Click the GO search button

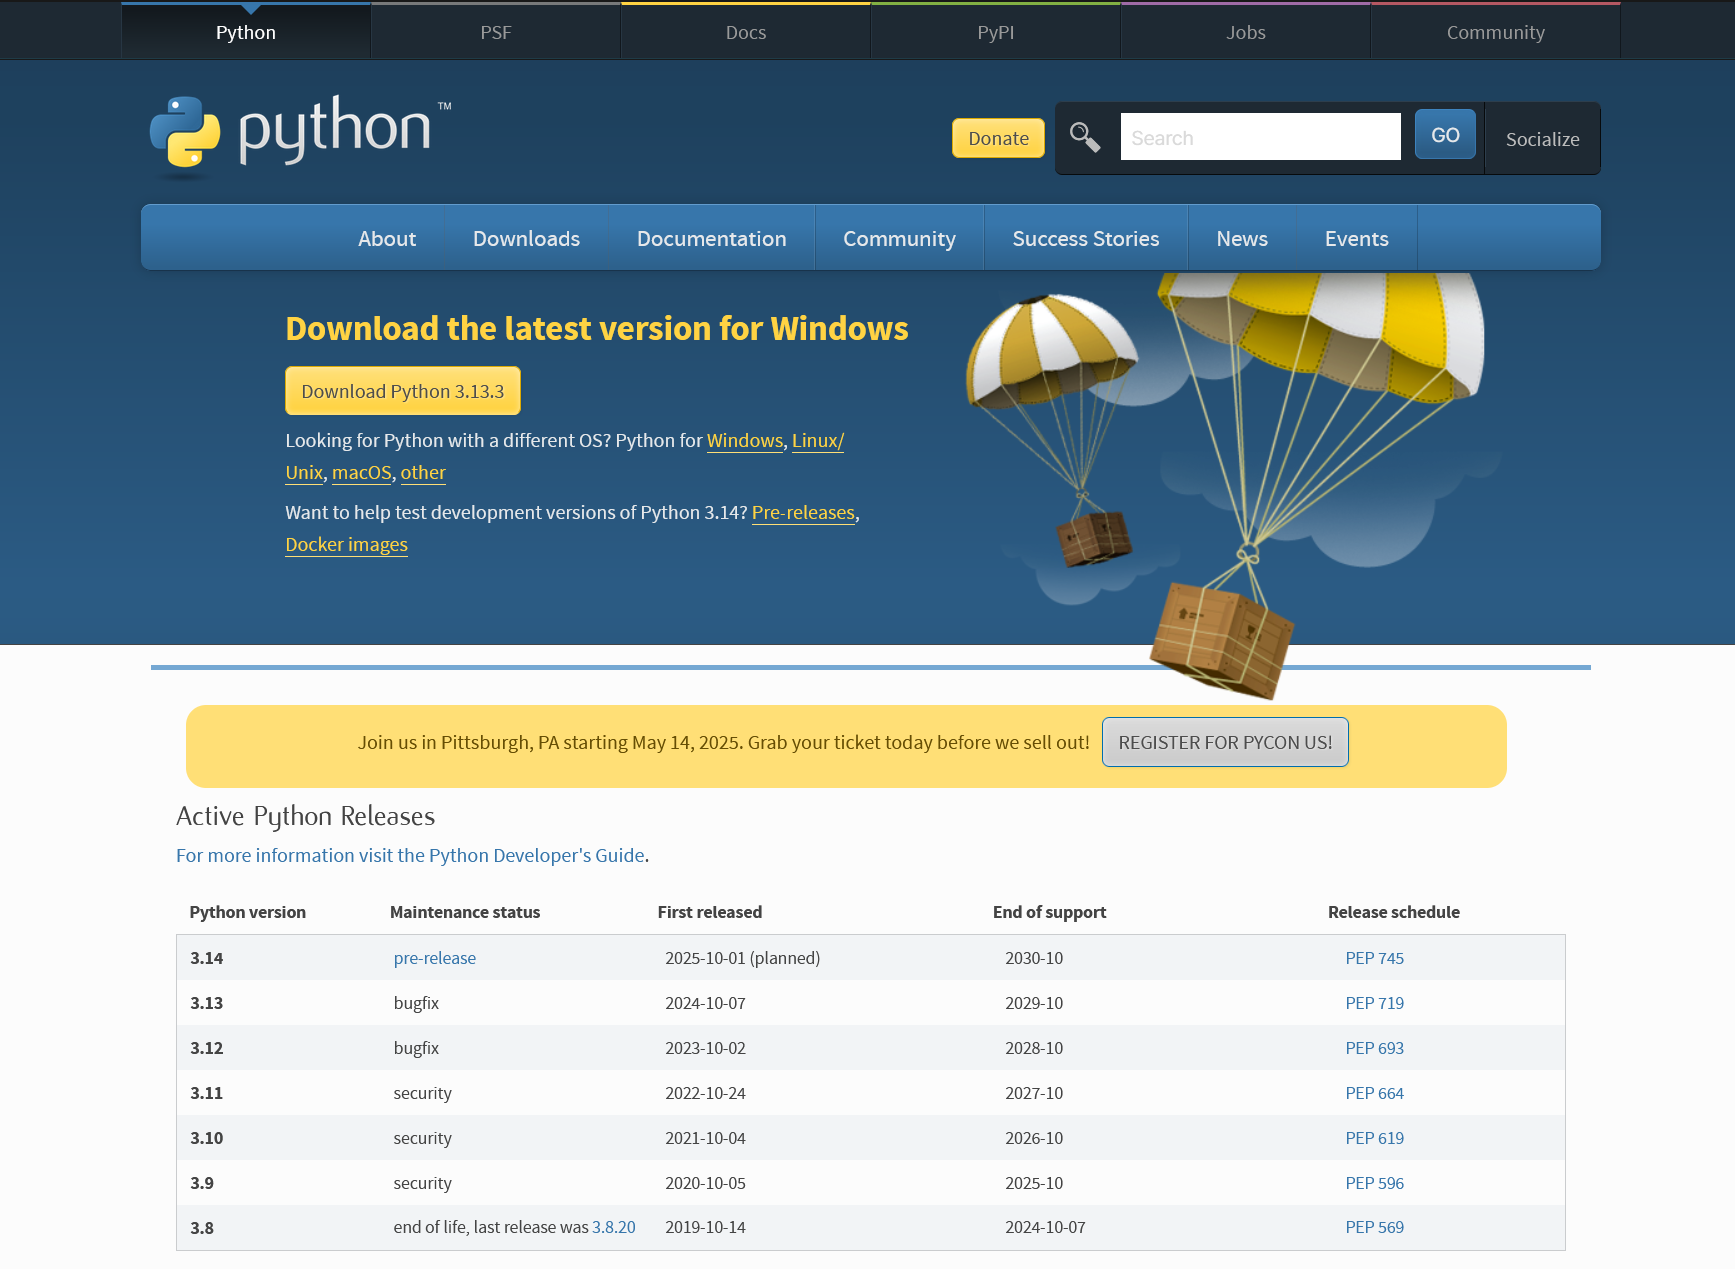(1445, 135)
